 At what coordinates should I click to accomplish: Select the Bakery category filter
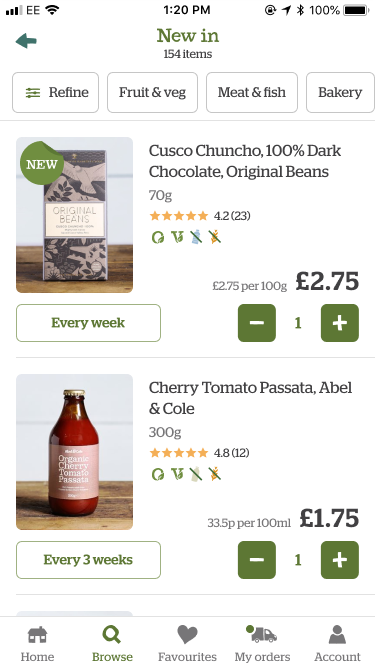coord(340,92)
